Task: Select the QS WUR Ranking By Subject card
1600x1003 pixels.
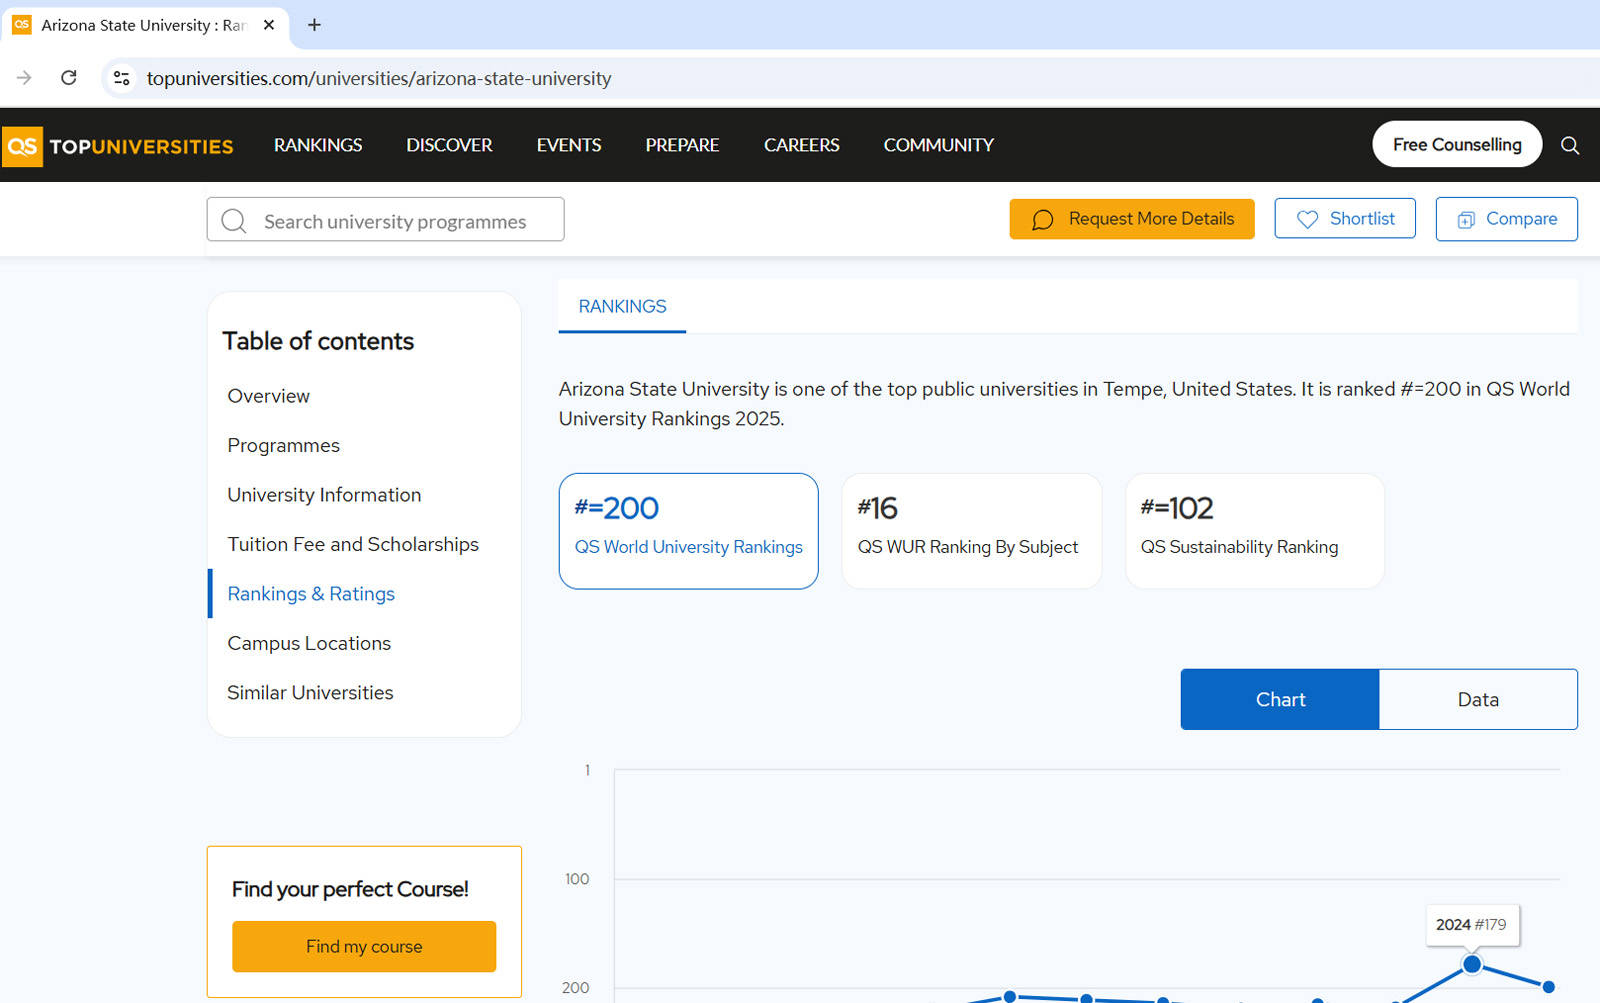Action: pos(972,531)
